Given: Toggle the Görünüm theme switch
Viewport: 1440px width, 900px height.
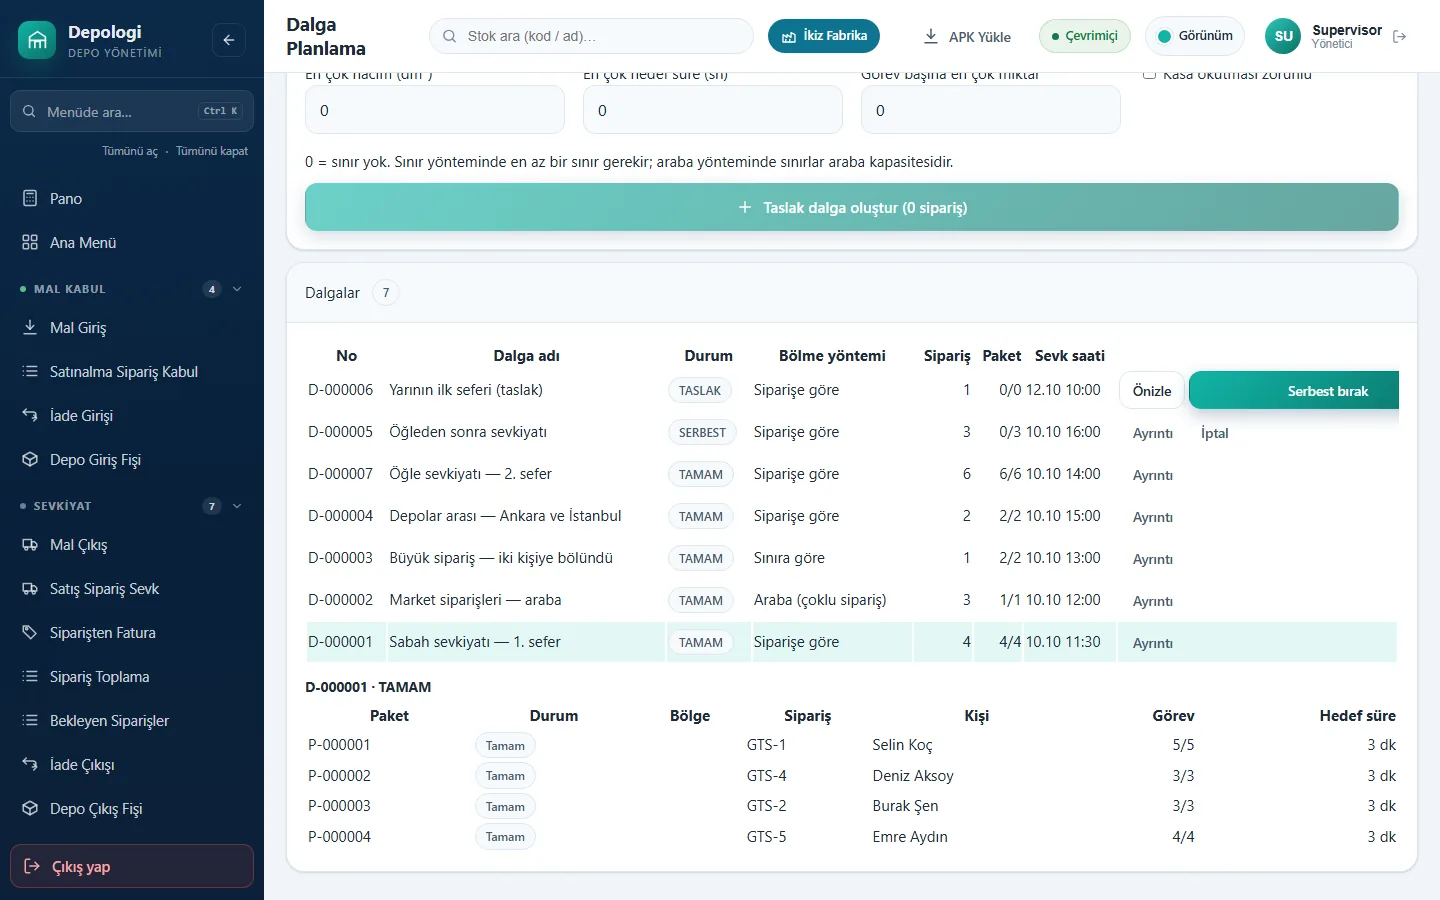Looking at the screenshot, I should (1195, 36).
